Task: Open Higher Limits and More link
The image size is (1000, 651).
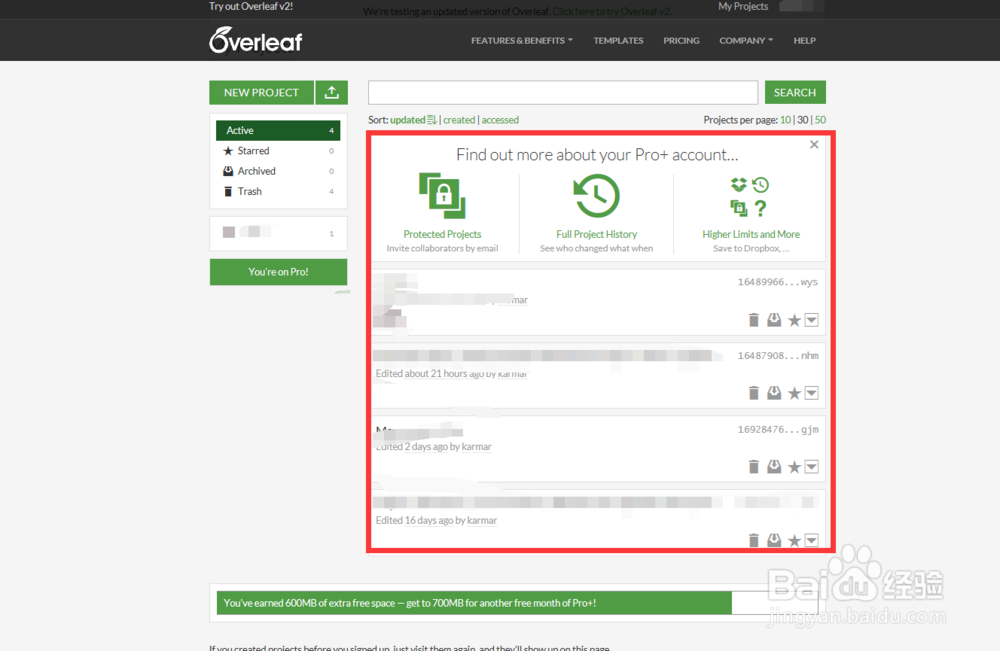Action: [x=751, y=234]
